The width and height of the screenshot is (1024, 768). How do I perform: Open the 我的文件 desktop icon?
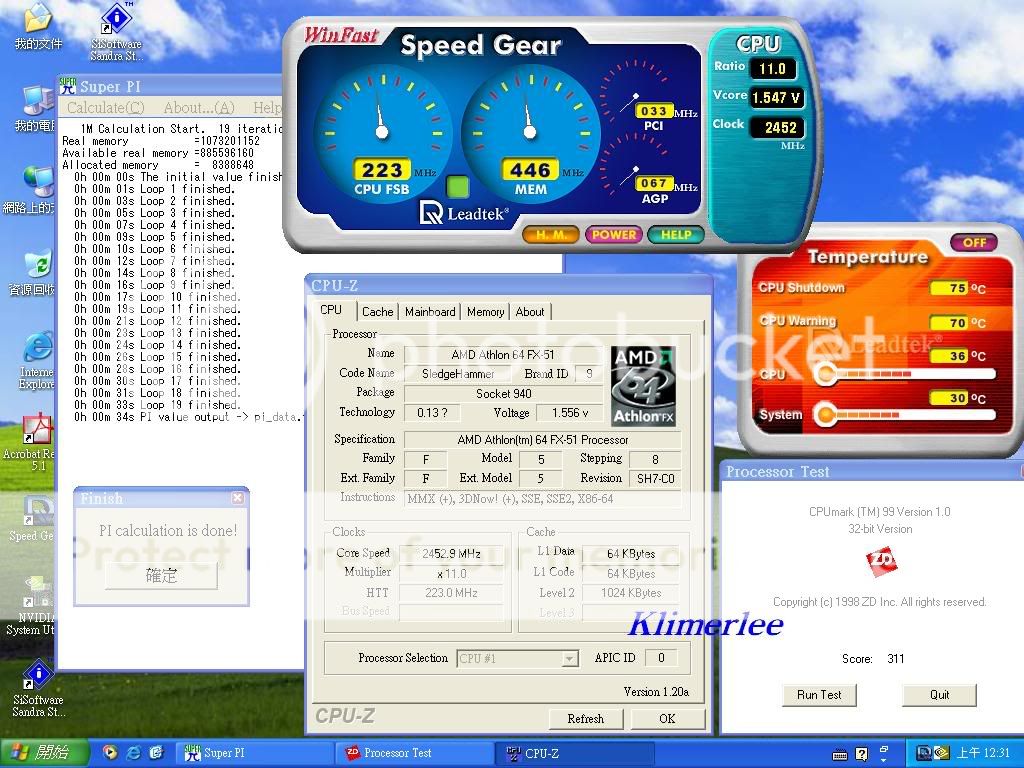pyautogui.click(x=38, y=26)
